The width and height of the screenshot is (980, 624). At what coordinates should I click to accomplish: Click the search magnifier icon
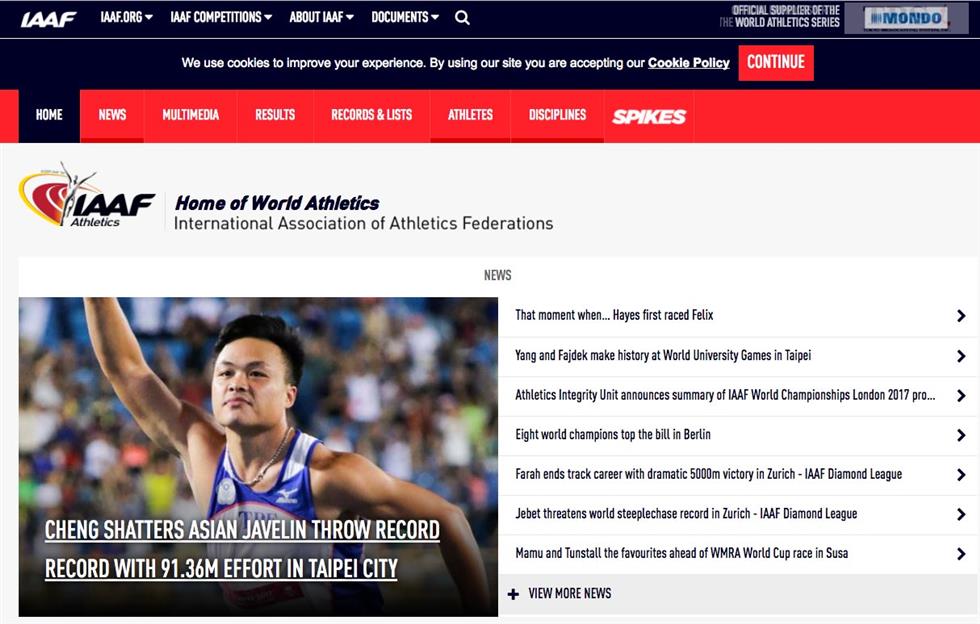[462, 18]
